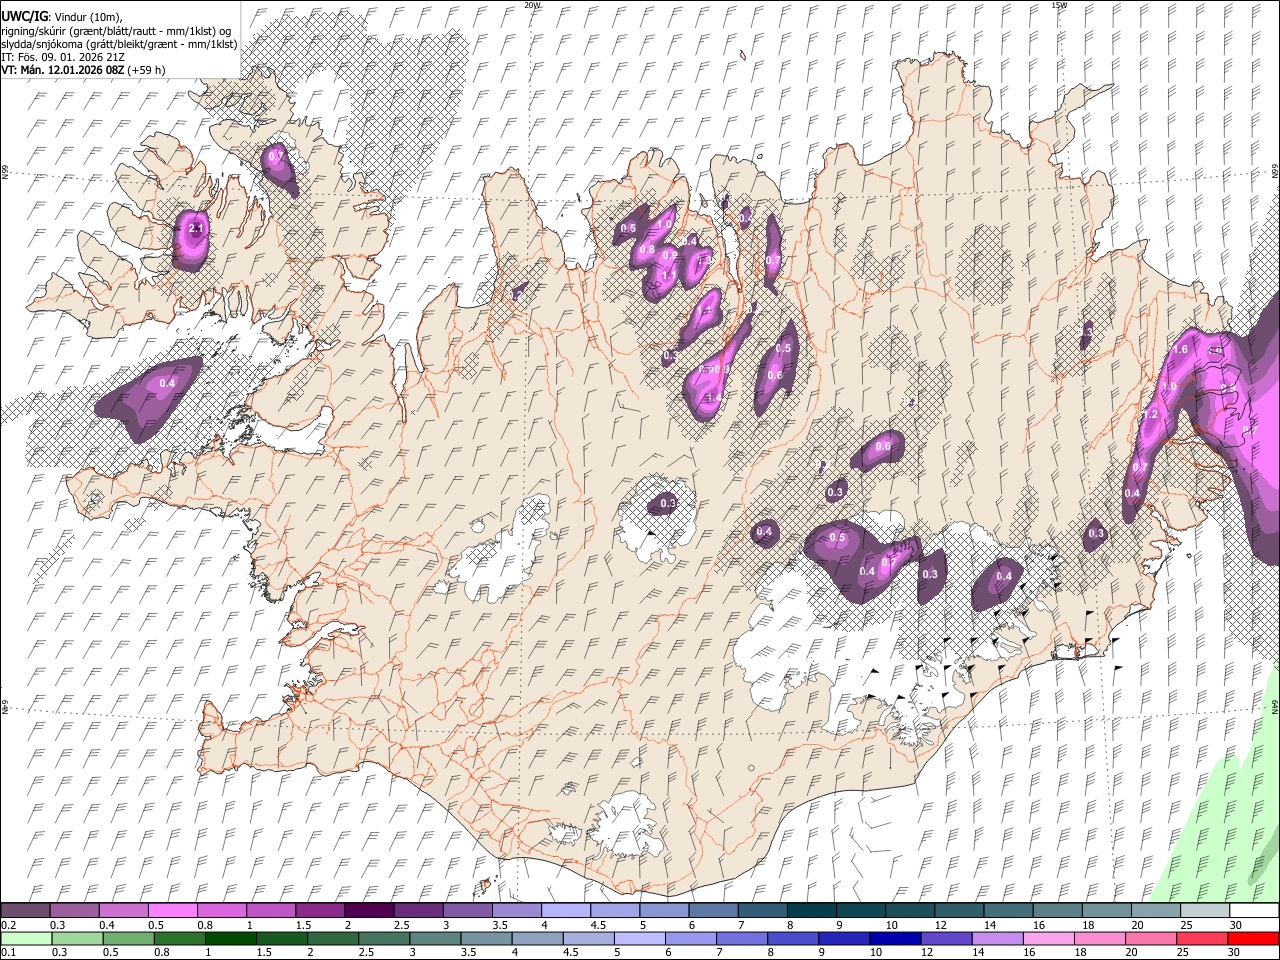Select lower legend swatch between 5 and 6

(x=639, y=938)
